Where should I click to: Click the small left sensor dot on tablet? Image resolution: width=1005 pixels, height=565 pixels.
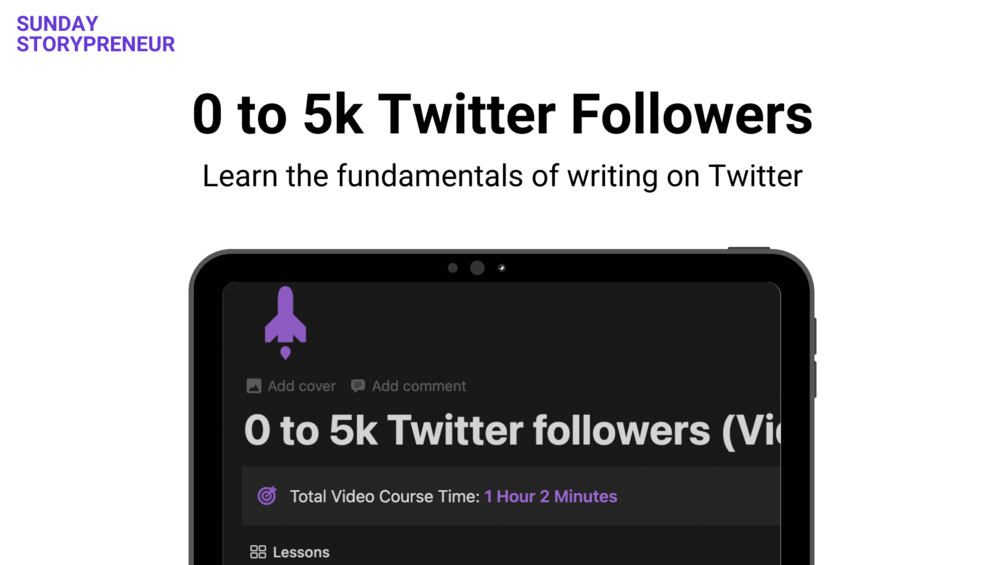(x=453, y=268)
